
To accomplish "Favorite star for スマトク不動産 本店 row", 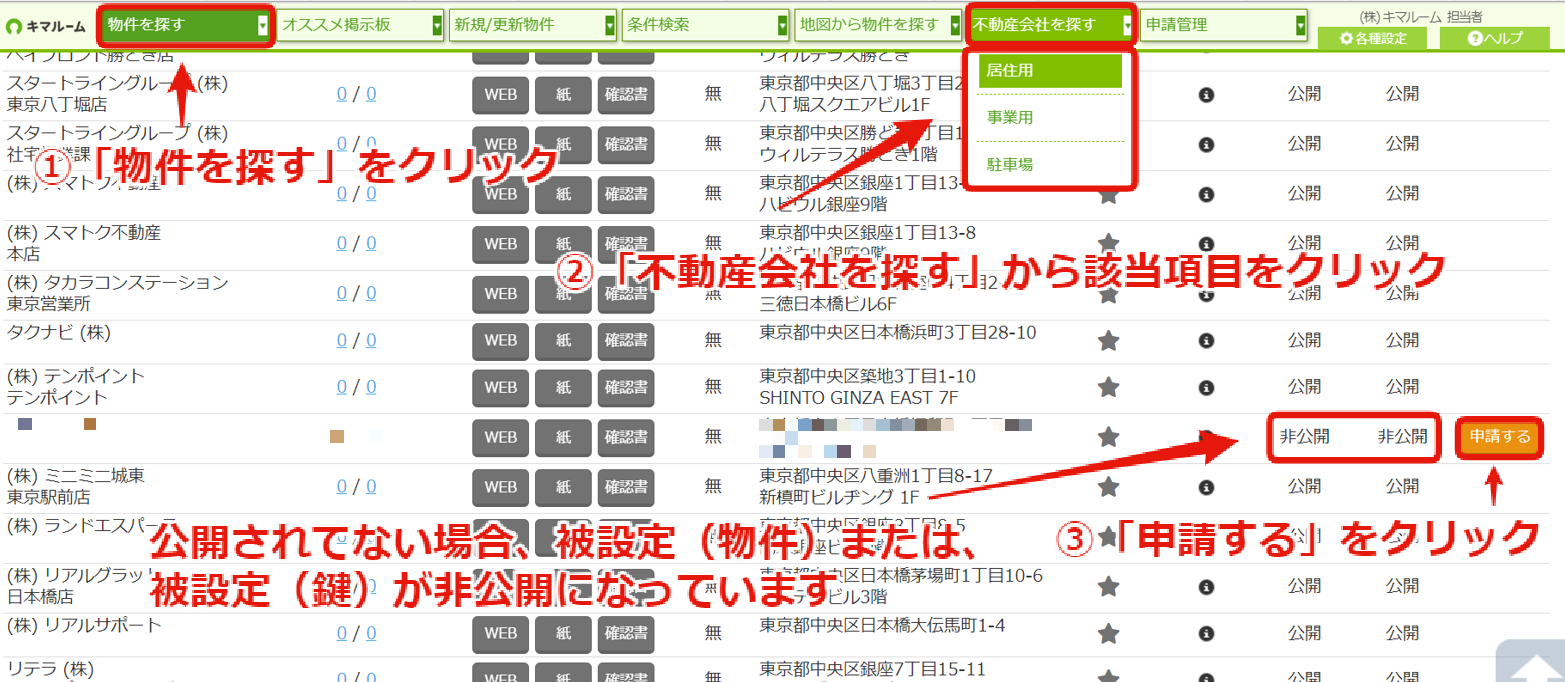I will 1108,243.
